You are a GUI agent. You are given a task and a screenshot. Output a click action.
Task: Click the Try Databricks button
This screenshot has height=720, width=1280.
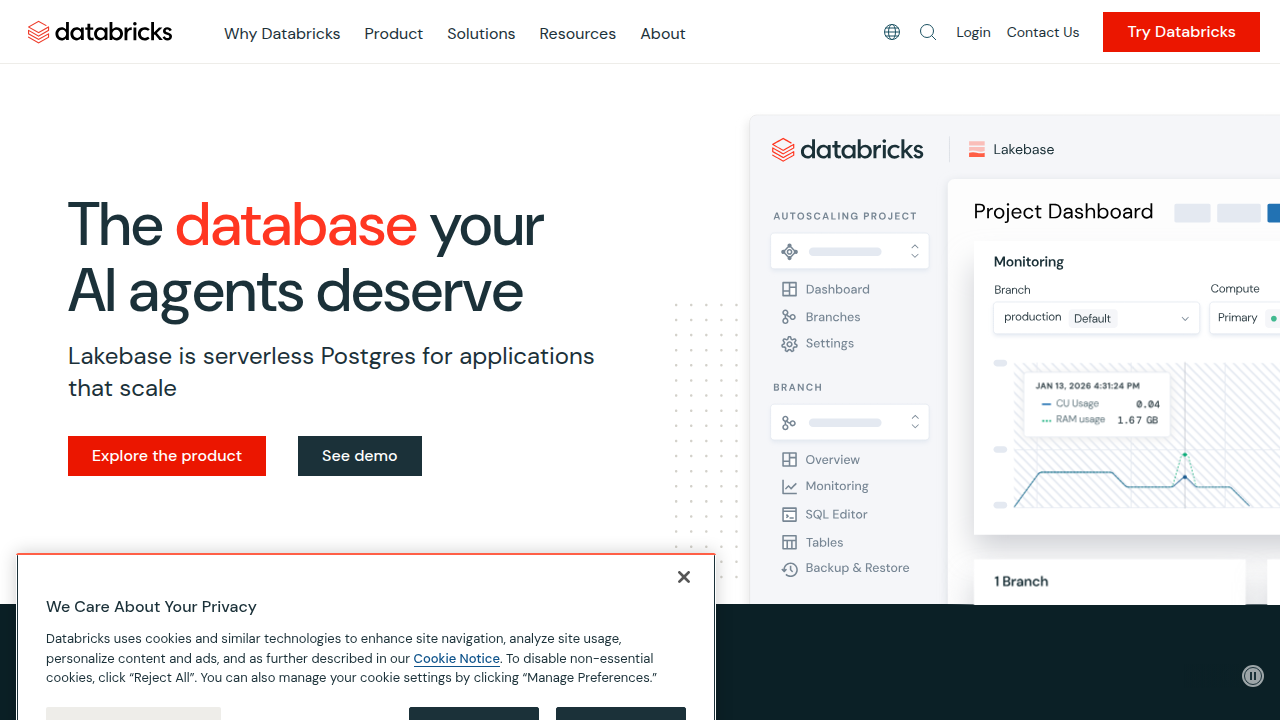click(x=1181, y=32)
